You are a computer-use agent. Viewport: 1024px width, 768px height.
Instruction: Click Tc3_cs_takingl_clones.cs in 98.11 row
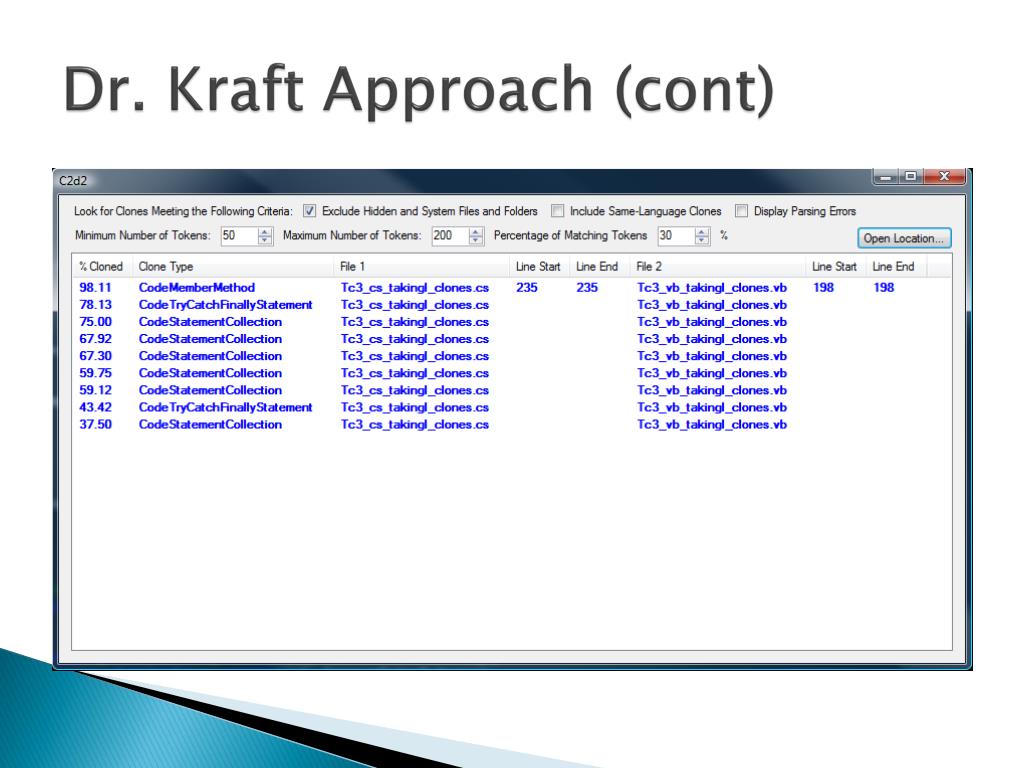[x=415, y=287]
